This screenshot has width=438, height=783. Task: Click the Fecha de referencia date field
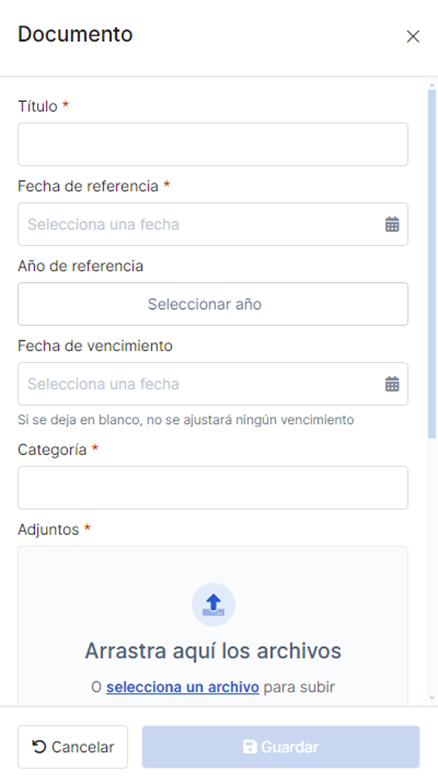[213, 224]
